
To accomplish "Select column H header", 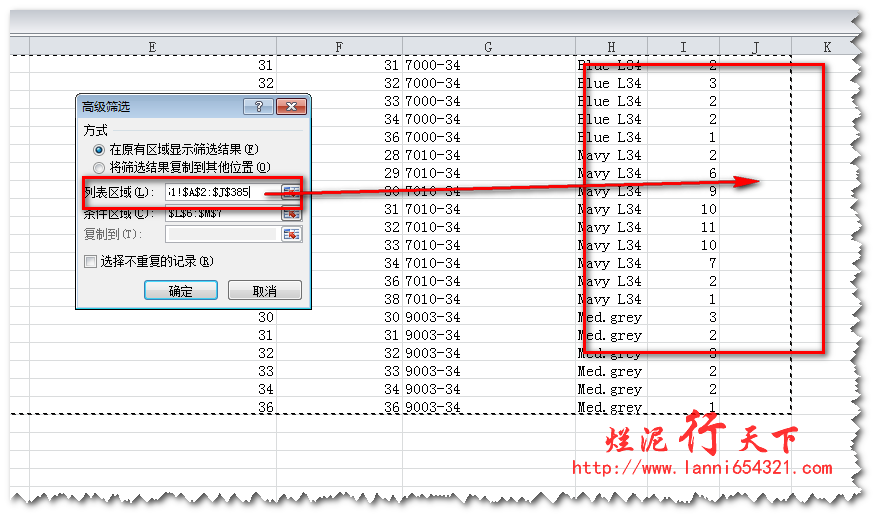I will point(611,47).
